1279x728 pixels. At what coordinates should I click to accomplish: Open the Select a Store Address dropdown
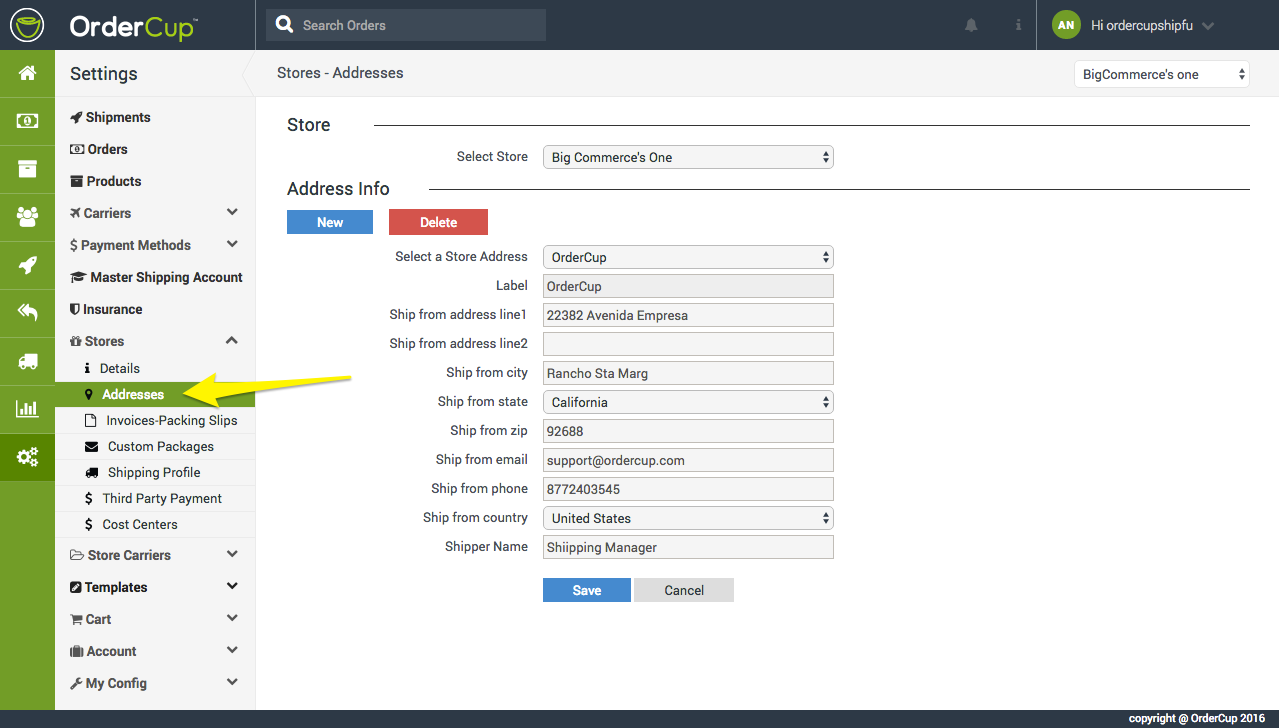coord(688,257)
